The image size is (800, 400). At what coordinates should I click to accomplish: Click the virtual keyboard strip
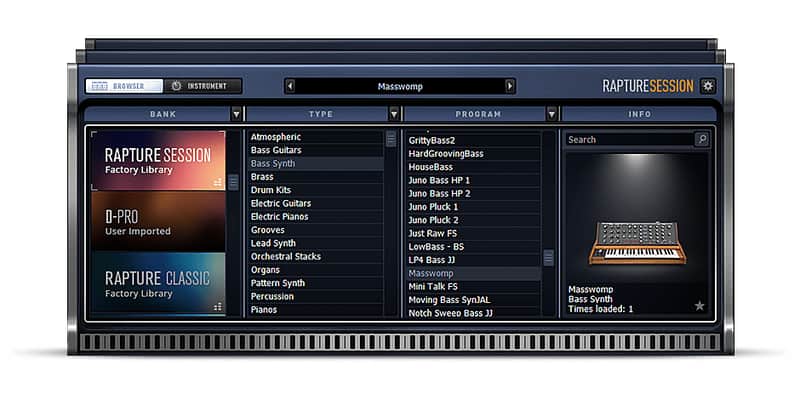pos(400,342)
